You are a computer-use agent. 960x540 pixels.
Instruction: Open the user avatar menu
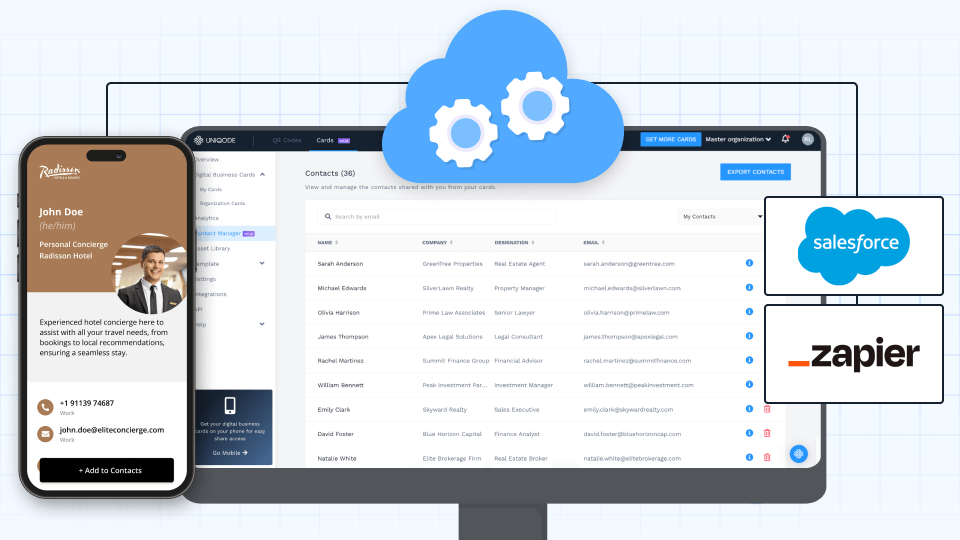[x=808, y=139]
